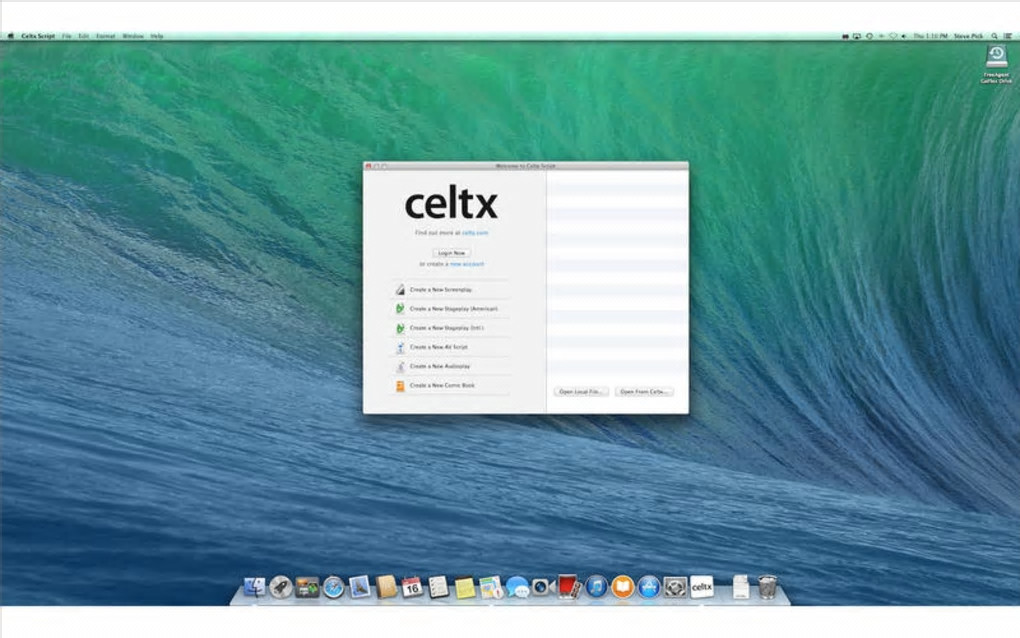1020x638 pixels.
Task: Open System Preferences from the Dock
Action: pos(675,587)
